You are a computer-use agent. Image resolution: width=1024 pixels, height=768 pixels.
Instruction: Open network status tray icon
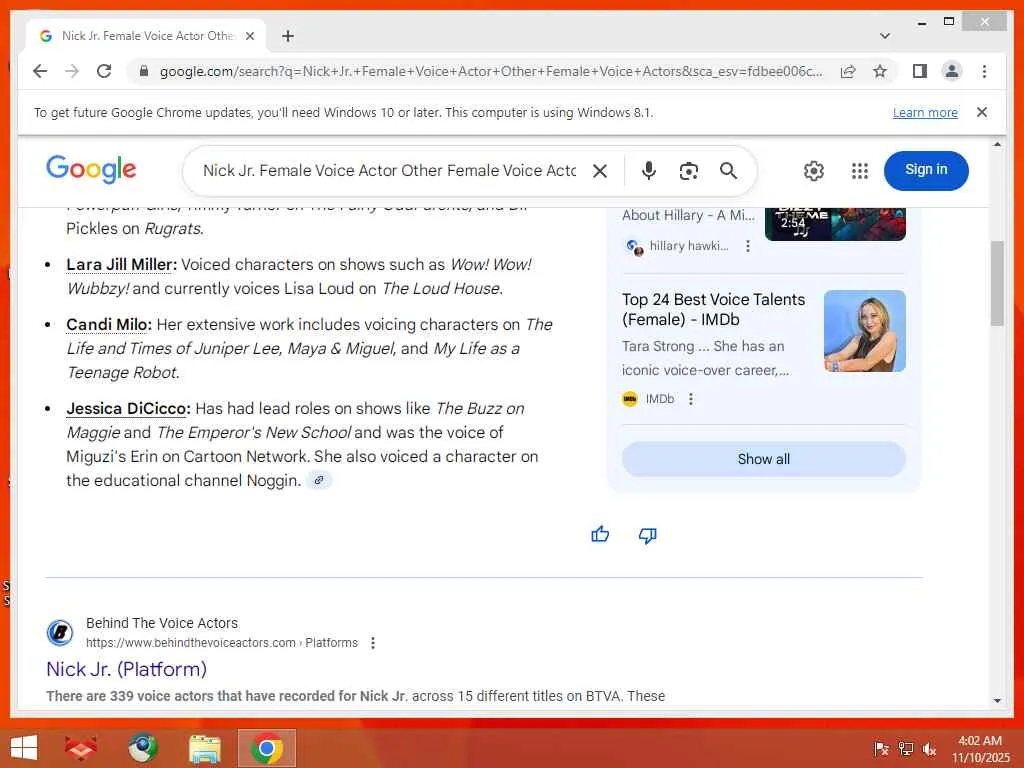[905, 749]
